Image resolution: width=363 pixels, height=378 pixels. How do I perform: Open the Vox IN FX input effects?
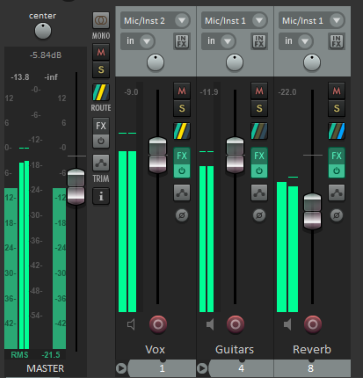pyautogui.click(x=182, y=41)
